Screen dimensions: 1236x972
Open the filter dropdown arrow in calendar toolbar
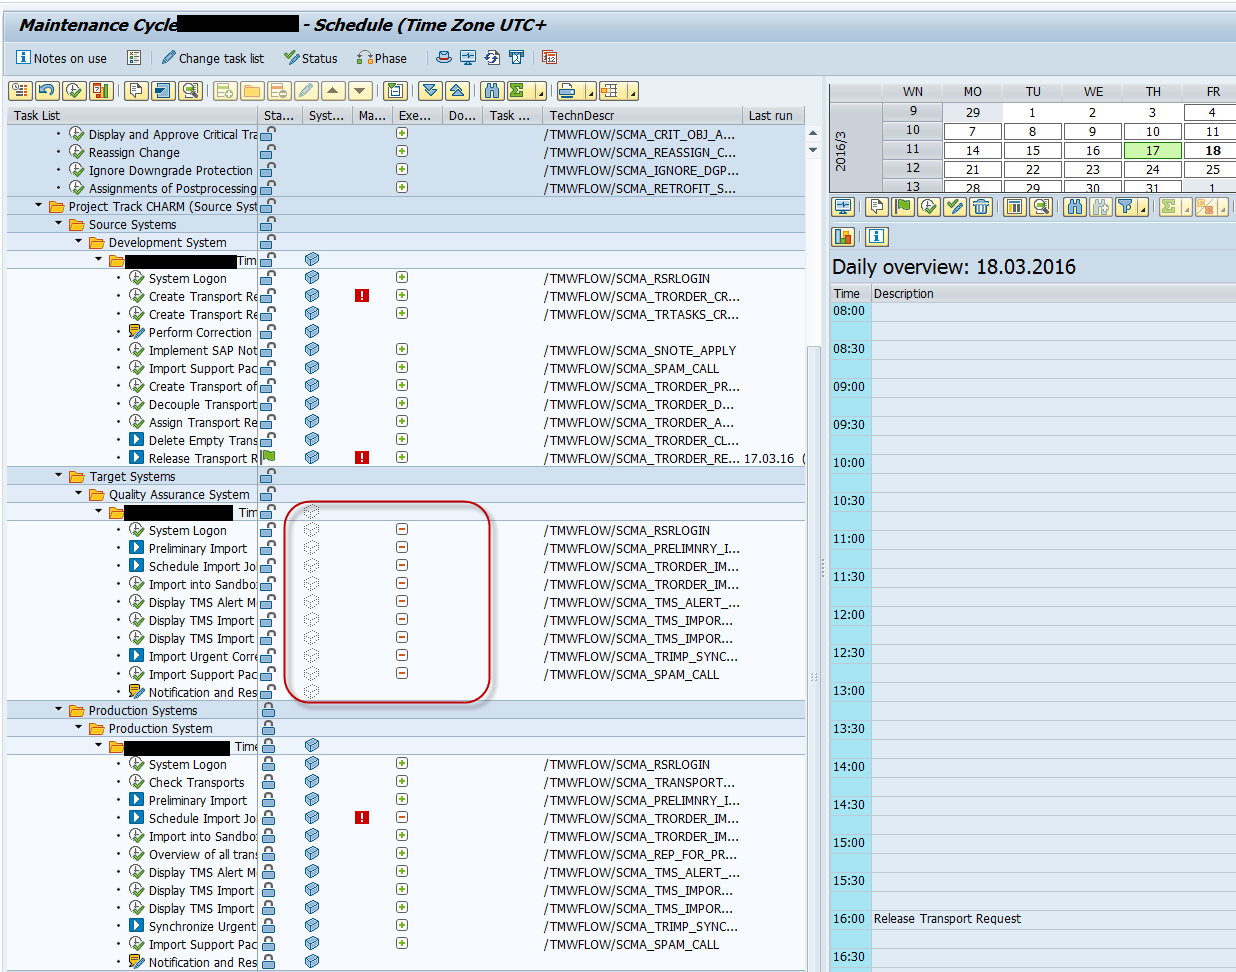1143,208
